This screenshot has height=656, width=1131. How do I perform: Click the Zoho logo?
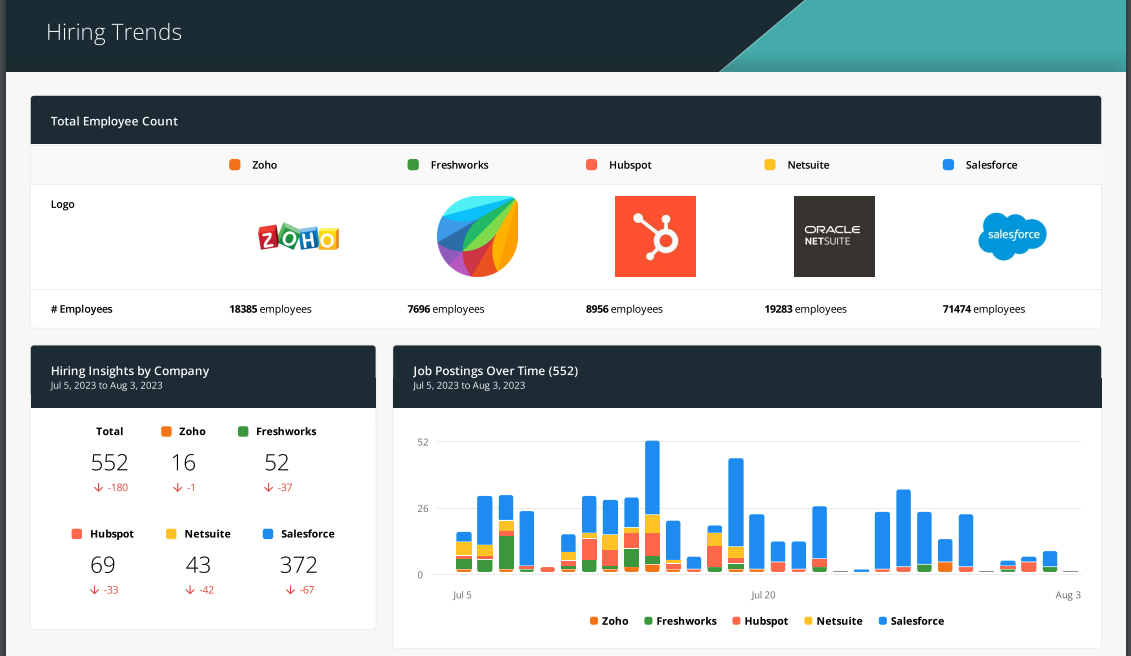pos(298,237)
